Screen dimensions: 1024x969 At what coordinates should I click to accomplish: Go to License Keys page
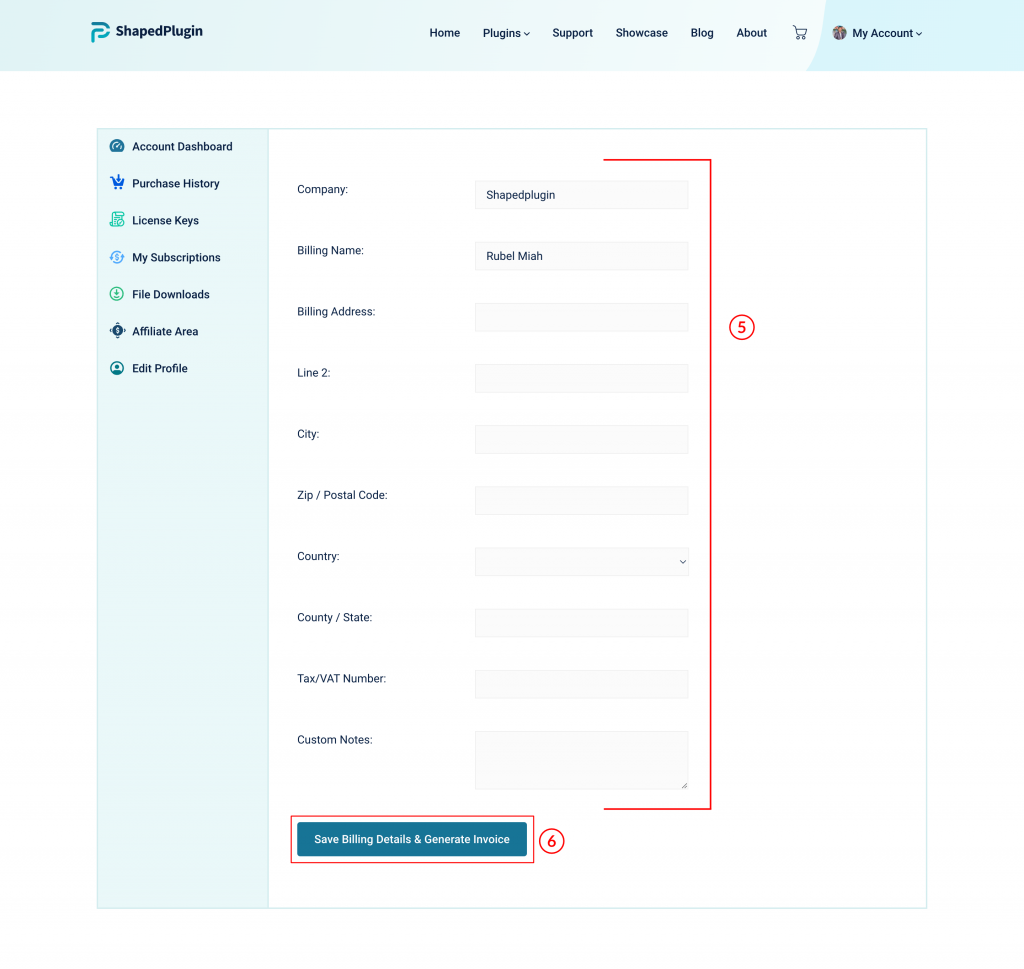coord(165,221)
